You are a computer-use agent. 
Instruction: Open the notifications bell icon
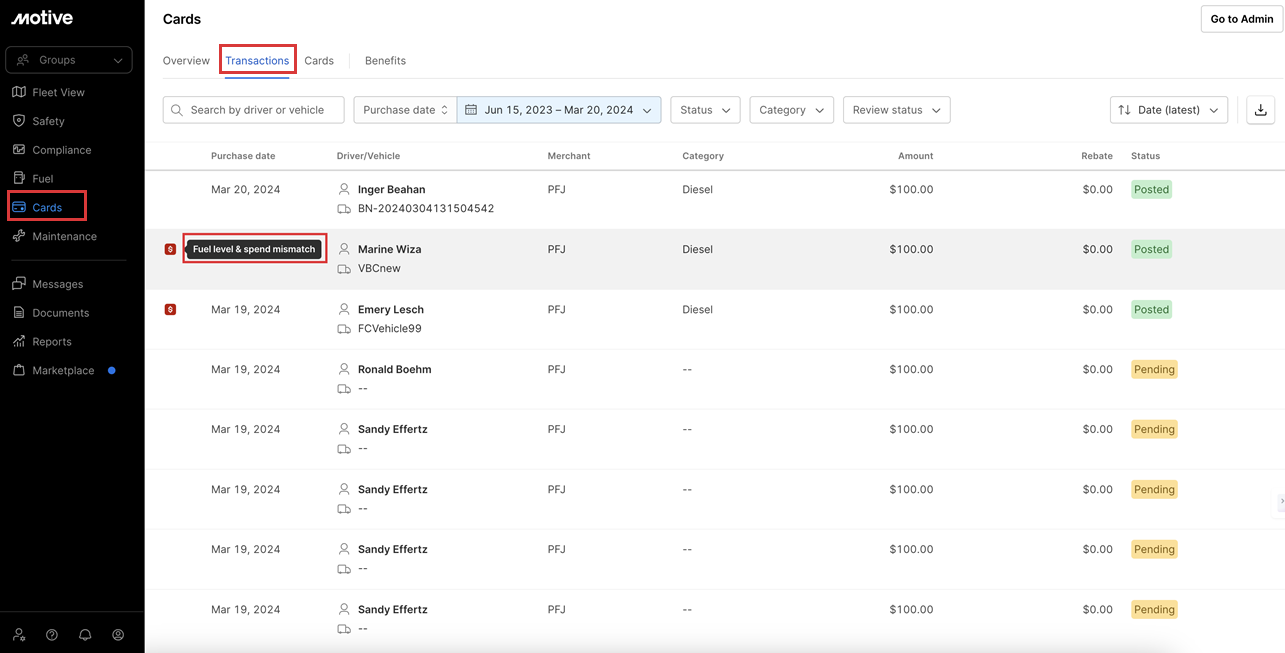pyautogui.click(x=85, y=635)
